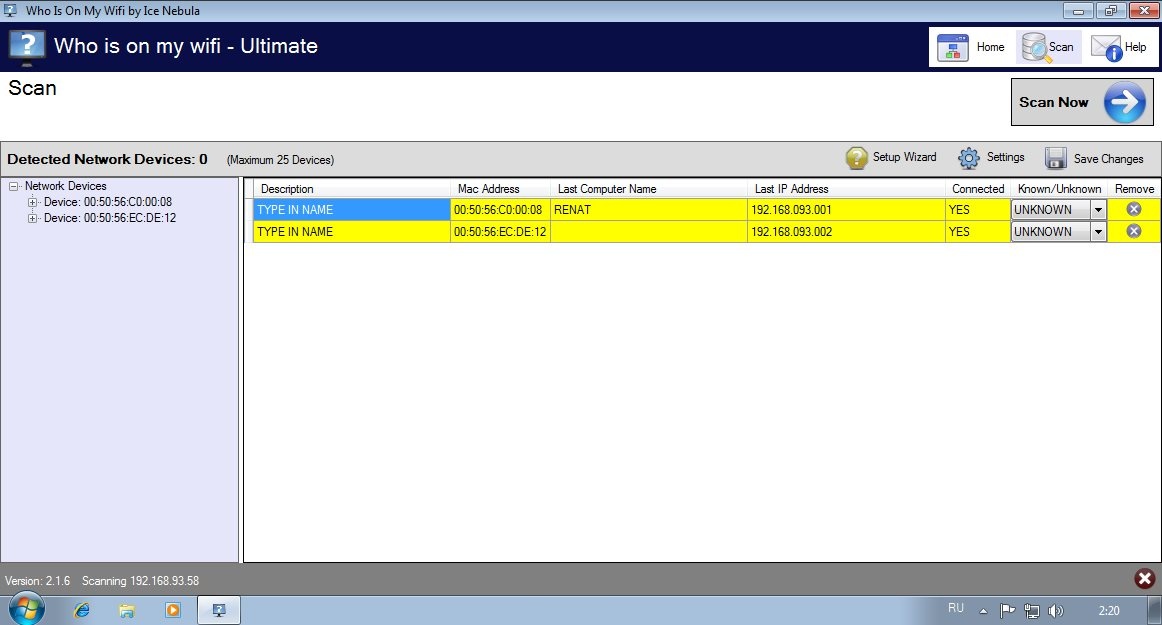Click the Settings gear icon
This screenshot has width=1162, height=625.
point(969,158)
